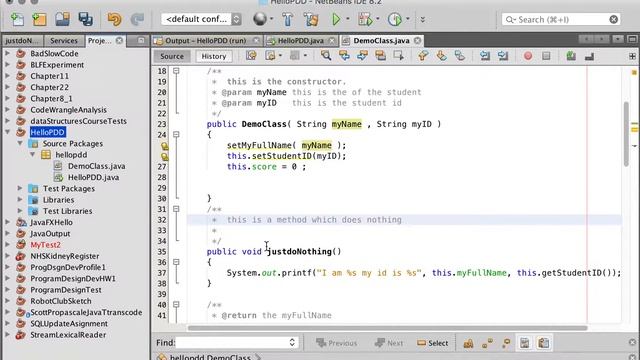Build project with the hammer icon
This screenshot has width=640, height=360.
click(287, 19)
